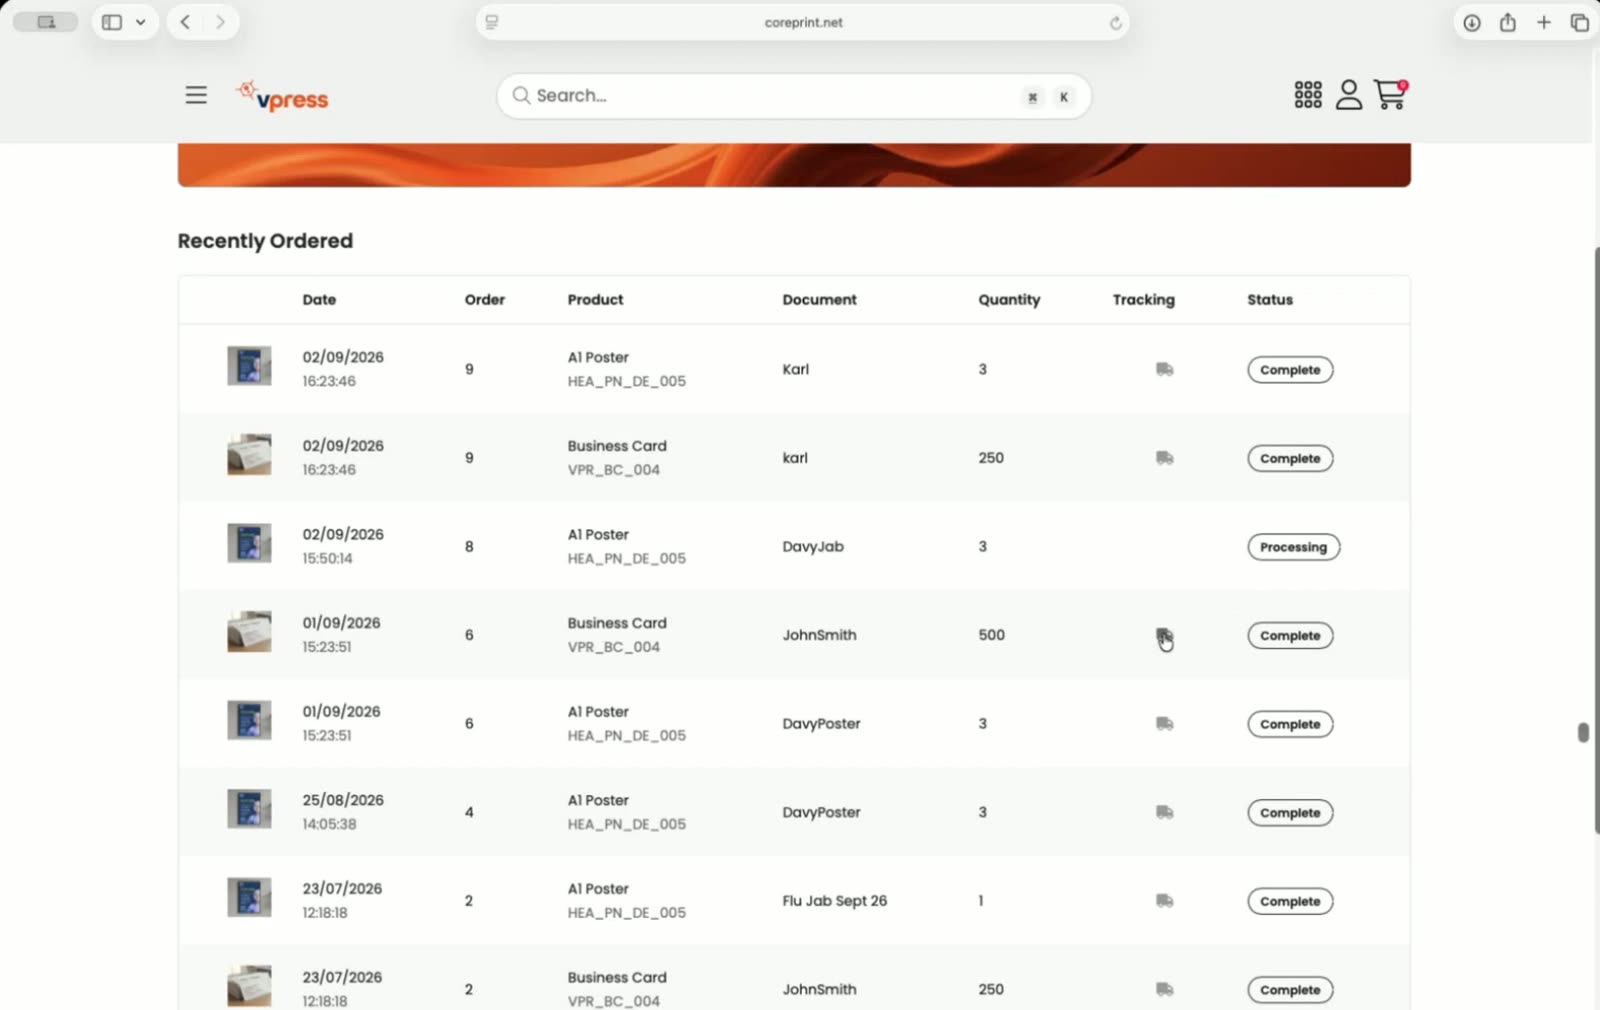This screenshot has width=1600, height=1010.
Task: Click the Tracking column header
Action: [1143, 300]
